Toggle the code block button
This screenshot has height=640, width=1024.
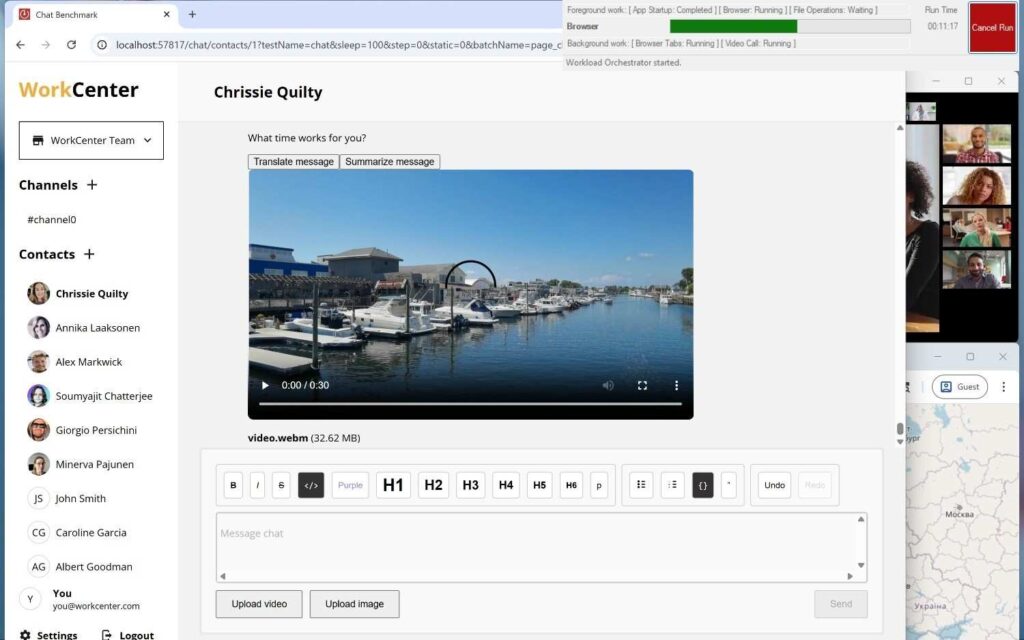tap(703, 485)
